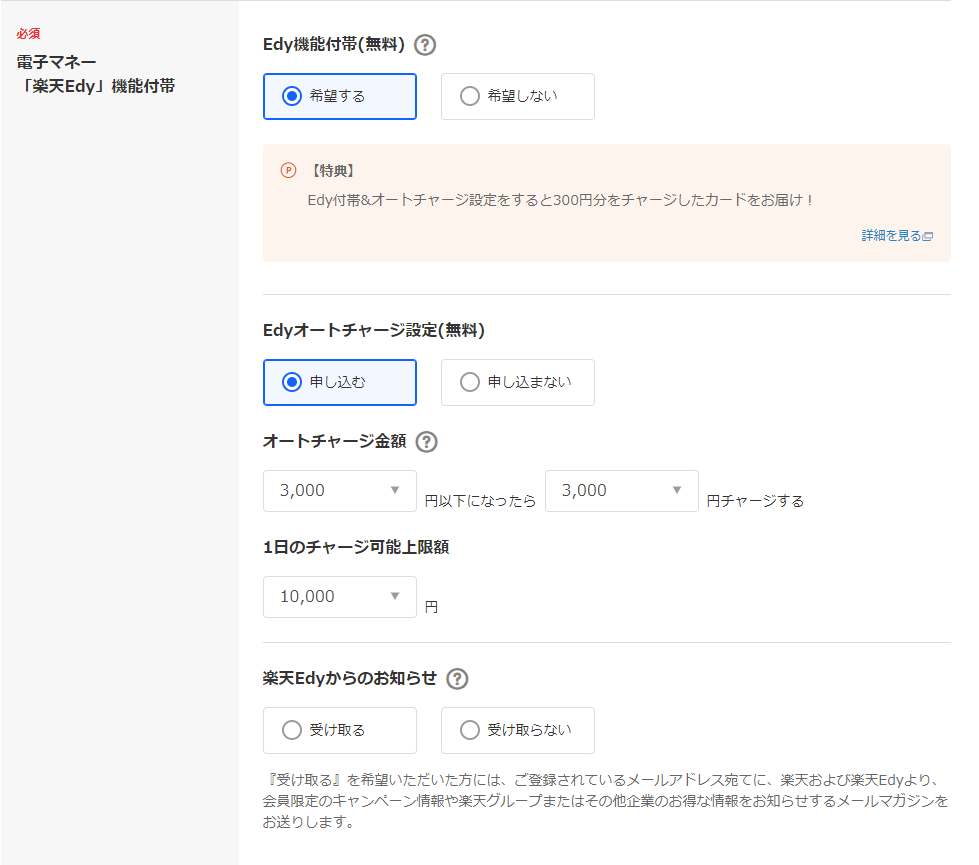
Task: Click the 【特典】 benefit heading
Action: click(333, 171)
